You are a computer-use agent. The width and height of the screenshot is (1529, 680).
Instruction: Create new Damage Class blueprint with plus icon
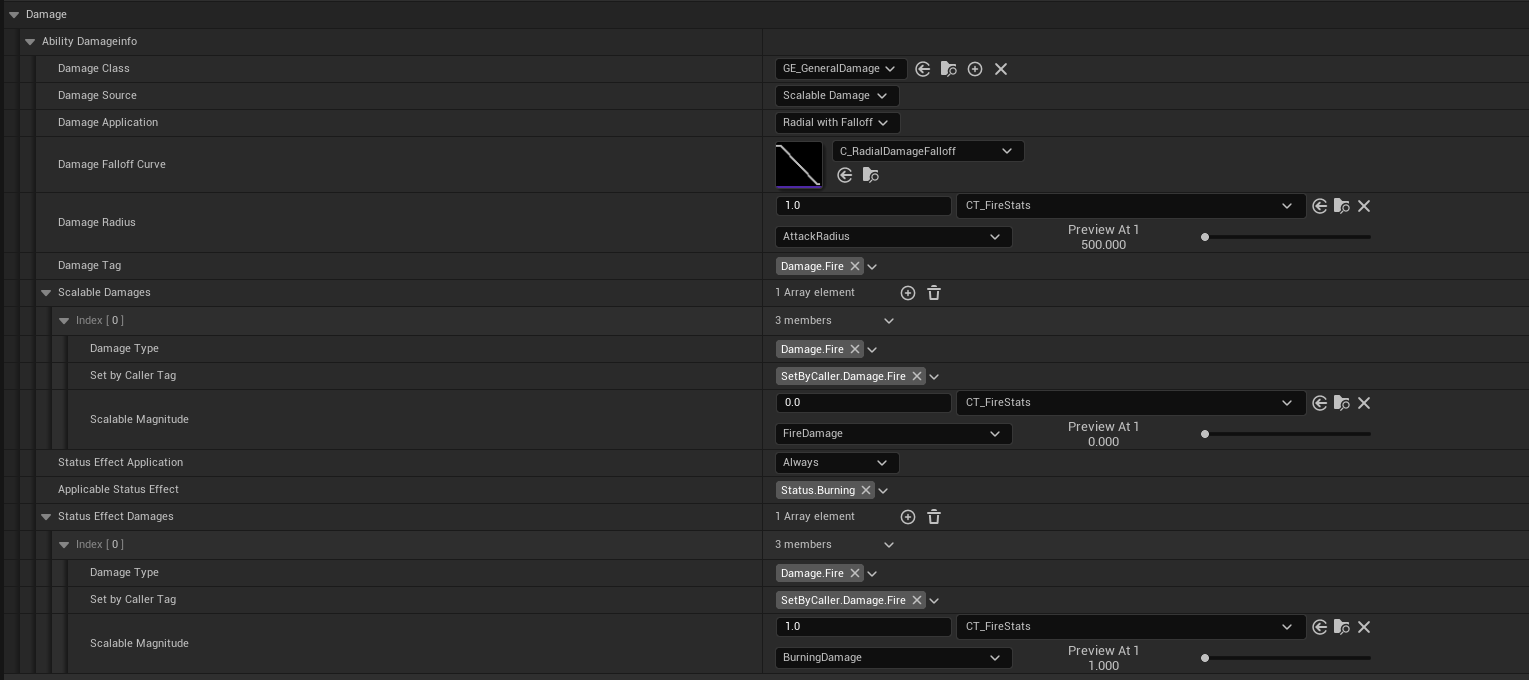click(x=975, y=69)
